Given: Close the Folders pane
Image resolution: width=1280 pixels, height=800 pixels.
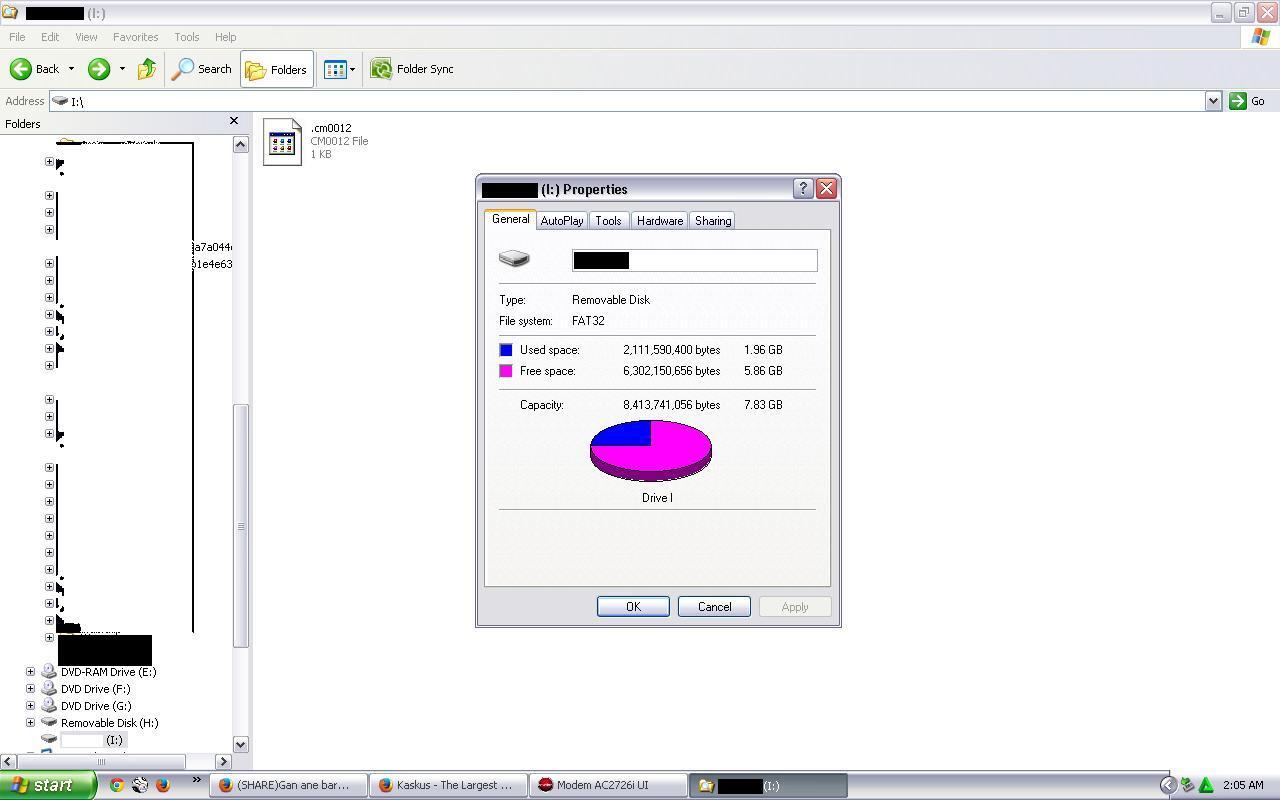Looking at the screenshot, I should 234,121.
